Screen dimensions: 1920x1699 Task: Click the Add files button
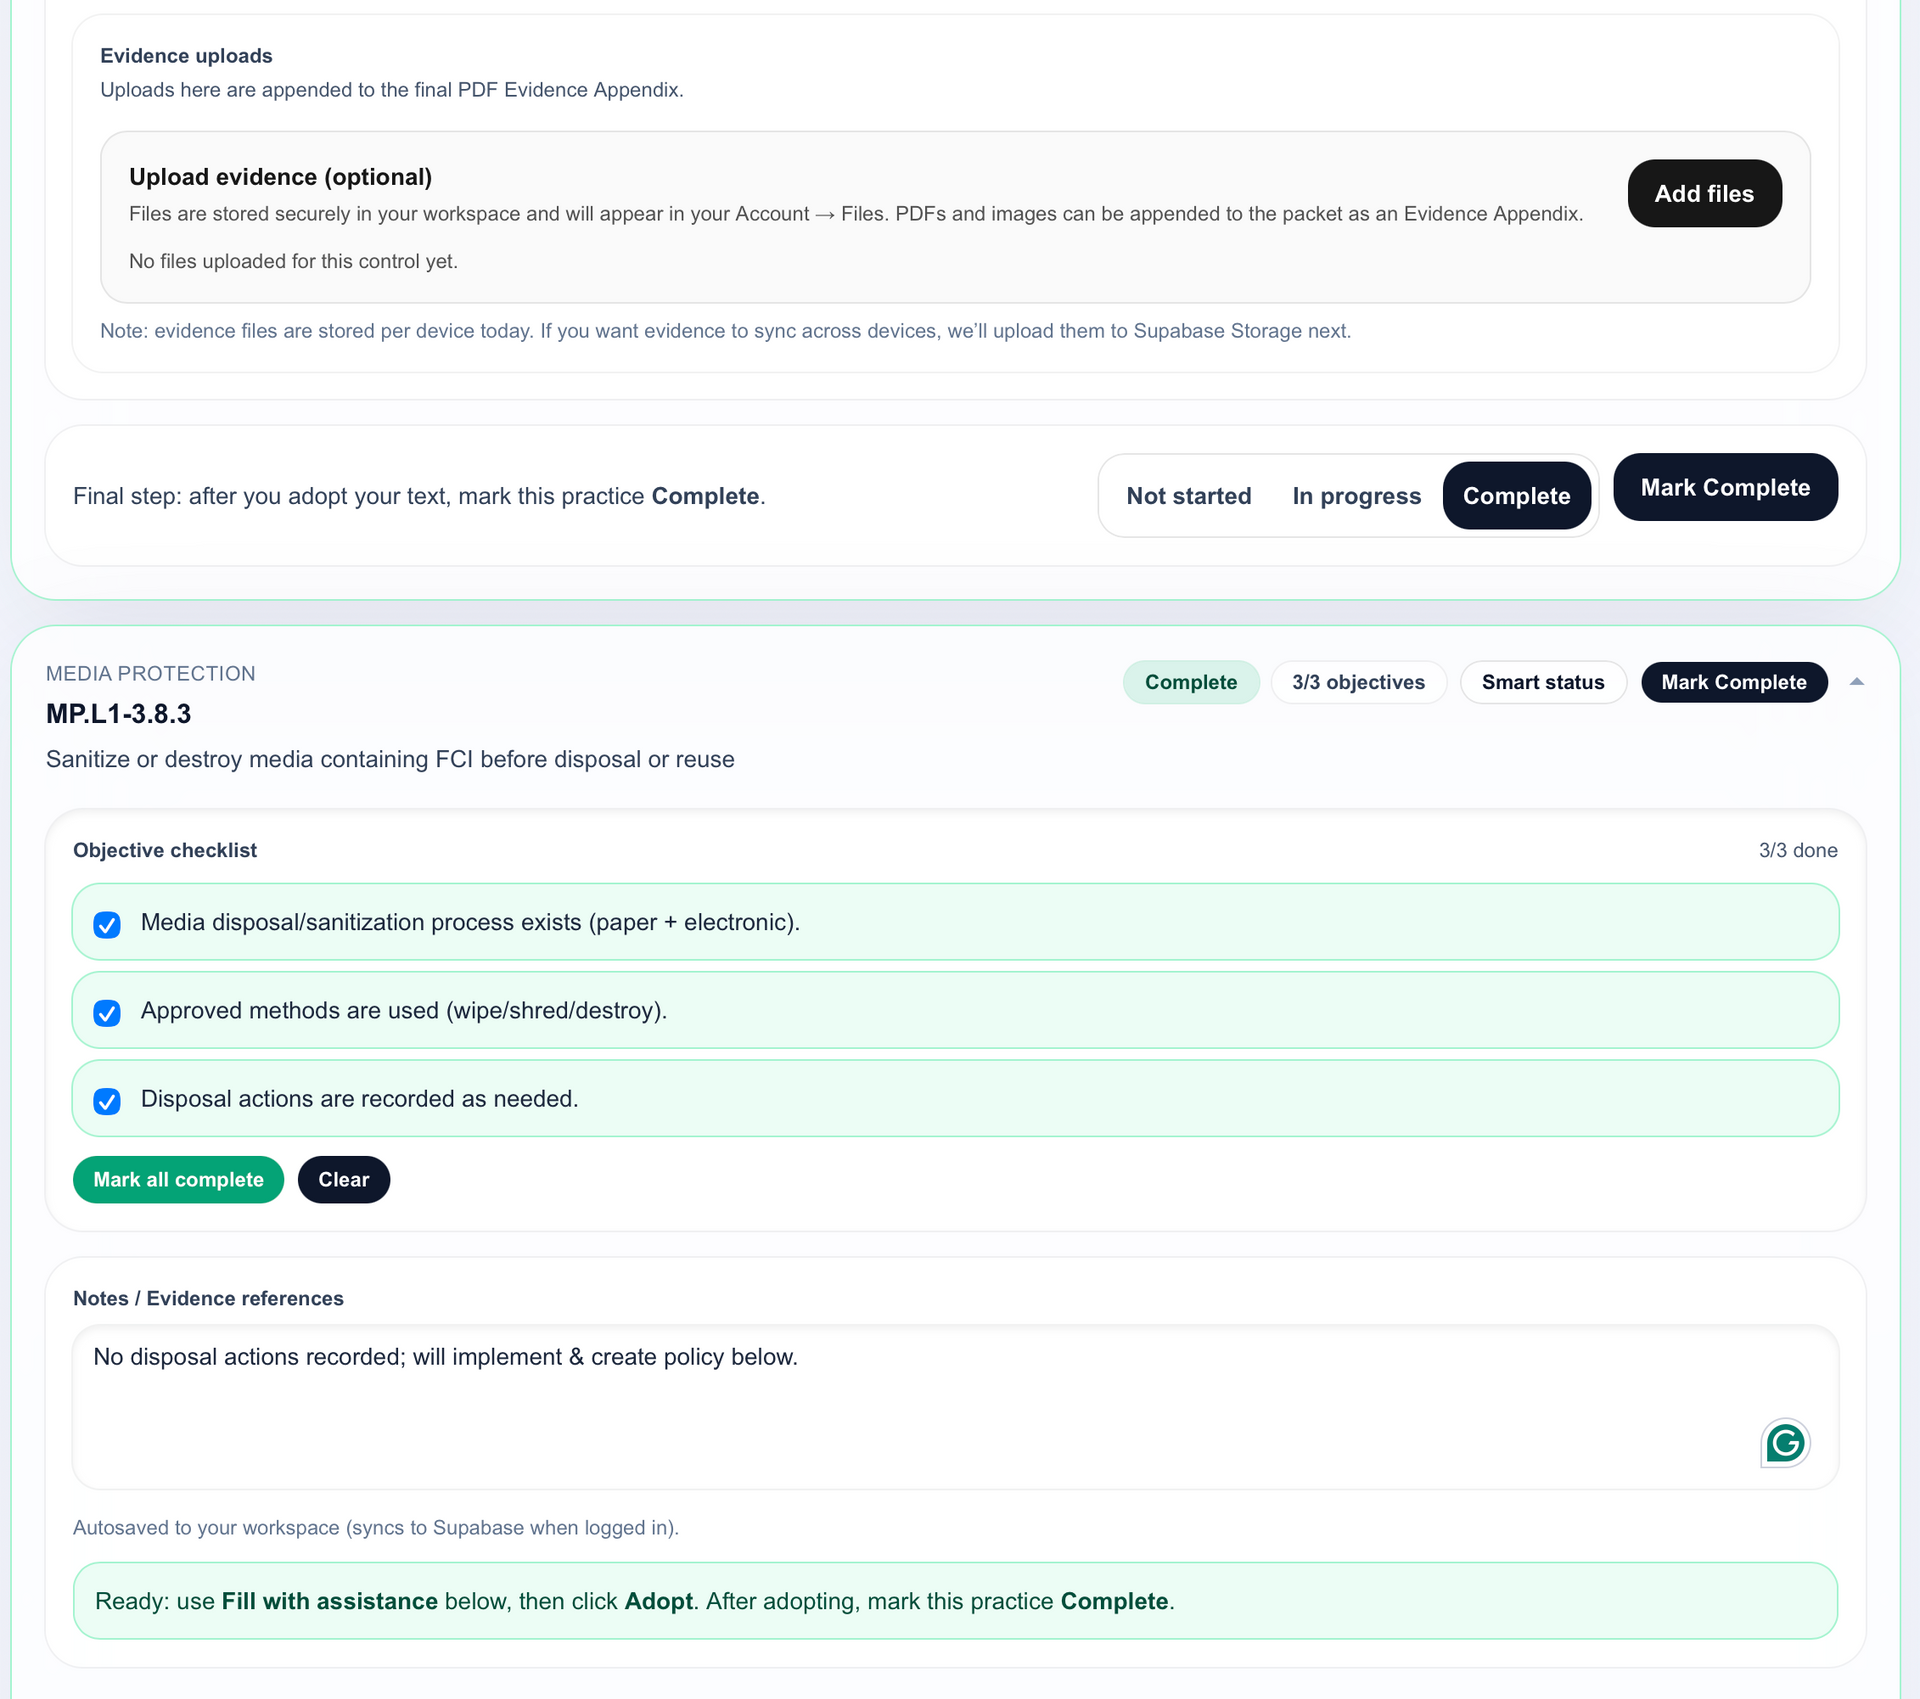tap(1704, 193)
